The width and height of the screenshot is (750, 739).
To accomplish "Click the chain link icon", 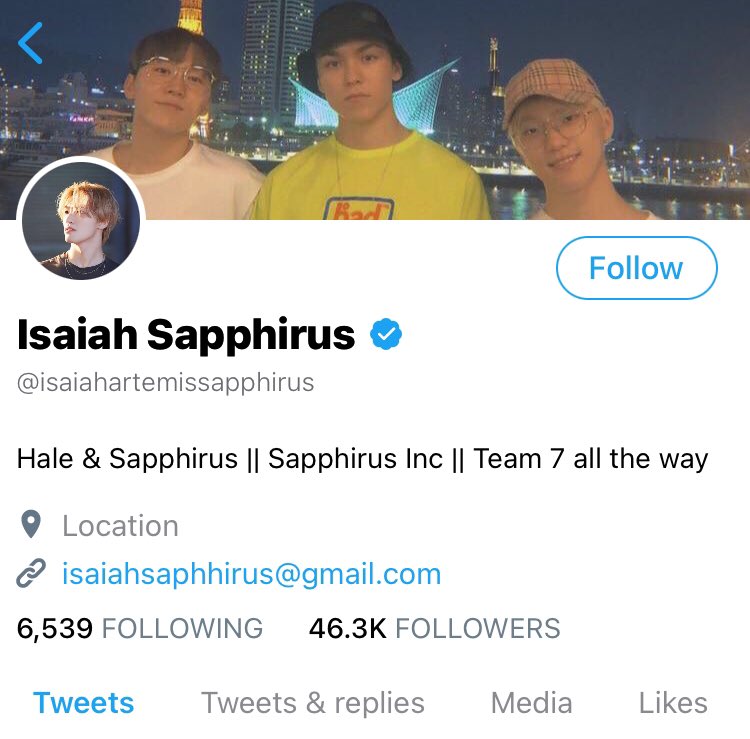I will (x=31, y=573).
